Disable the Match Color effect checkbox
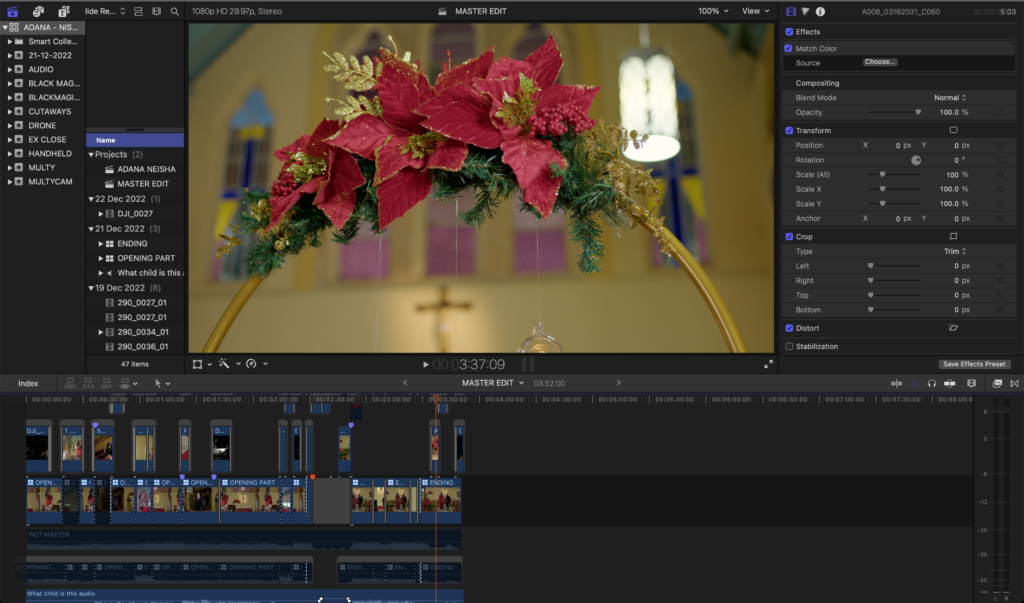The width and height of the screenshot is (1024, 603). pos(789,48)
